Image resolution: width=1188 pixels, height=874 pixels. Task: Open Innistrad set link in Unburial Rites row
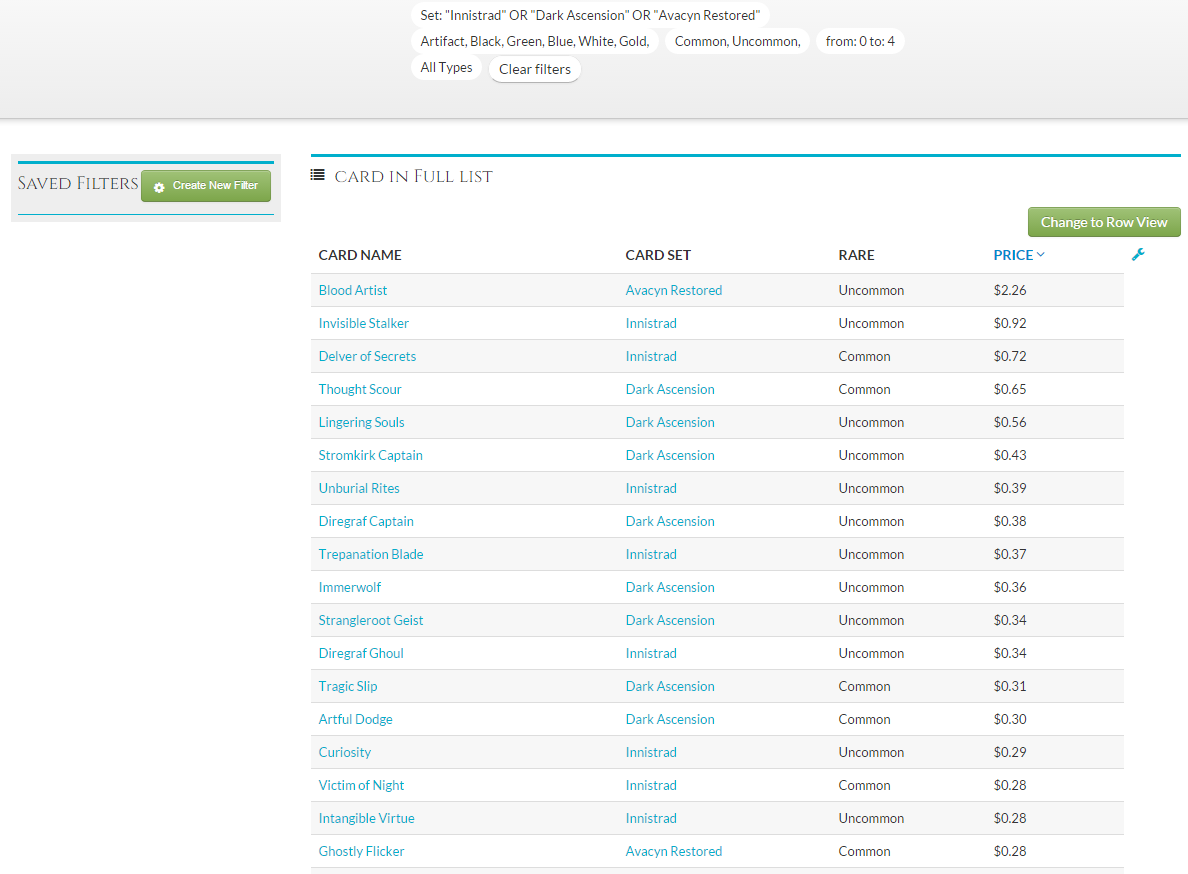click(x=651, y=489)
